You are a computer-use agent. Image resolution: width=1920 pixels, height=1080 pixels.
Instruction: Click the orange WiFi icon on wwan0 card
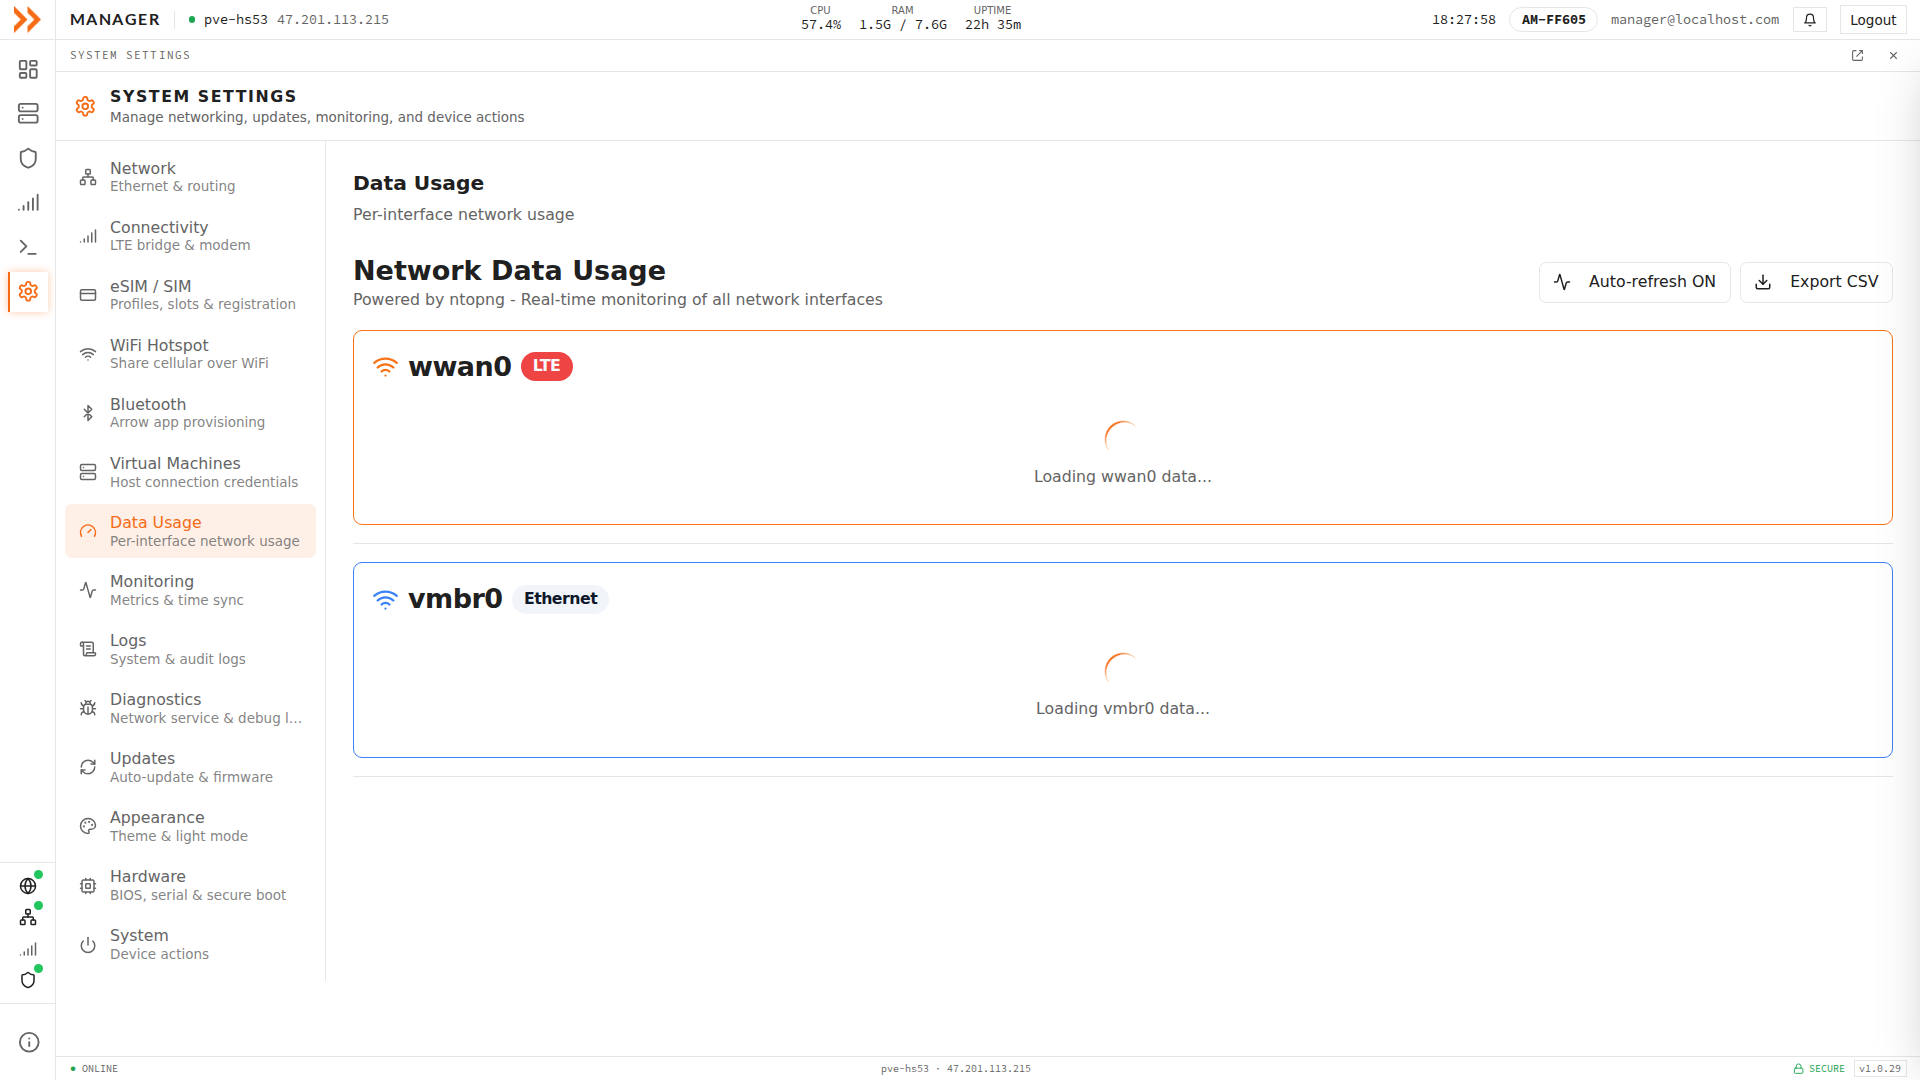pos(385,367)
